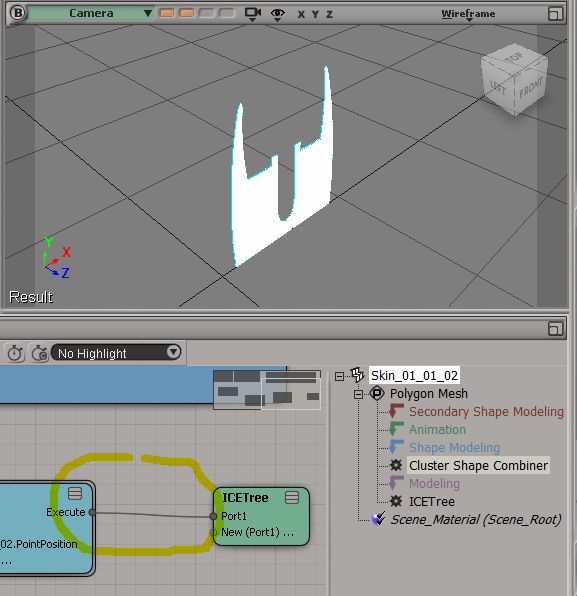Select the Polygon Mesh tree item
This screenshot has width=577, height=596.
(x=429, y=394)
